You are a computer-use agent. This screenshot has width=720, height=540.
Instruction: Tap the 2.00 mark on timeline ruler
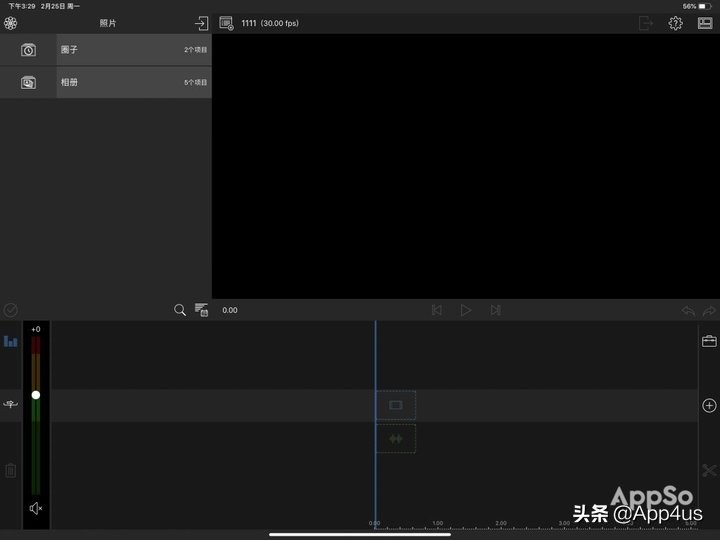coord(501,523)
